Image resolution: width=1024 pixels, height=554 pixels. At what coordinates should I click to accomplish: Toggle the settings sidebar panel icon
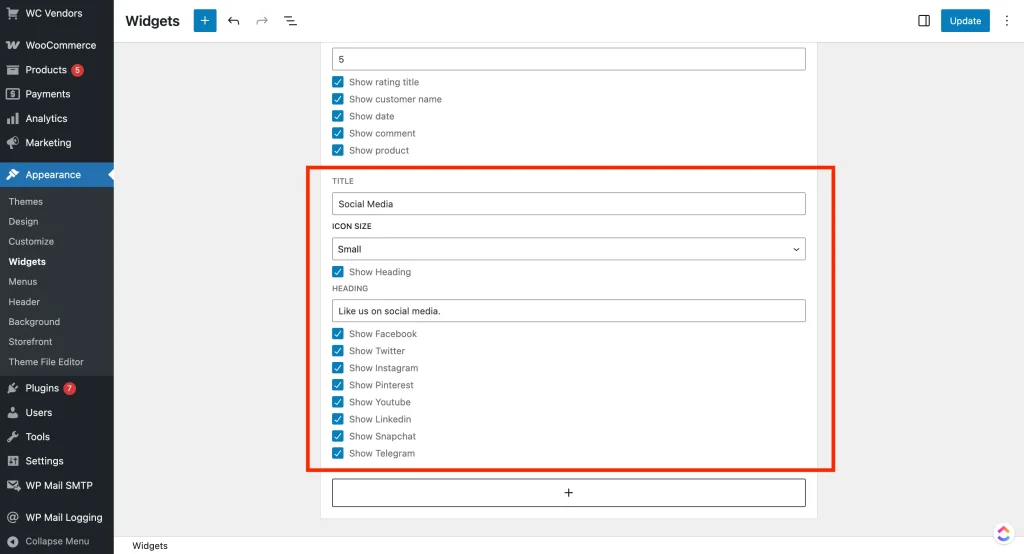(924, 21)
